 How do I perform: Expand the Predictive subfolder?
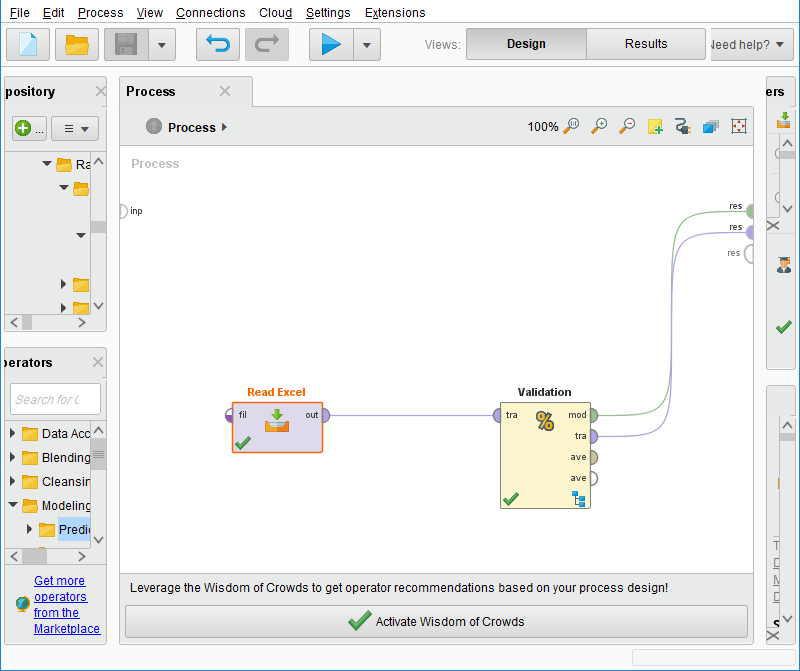[x=30, y=529]
